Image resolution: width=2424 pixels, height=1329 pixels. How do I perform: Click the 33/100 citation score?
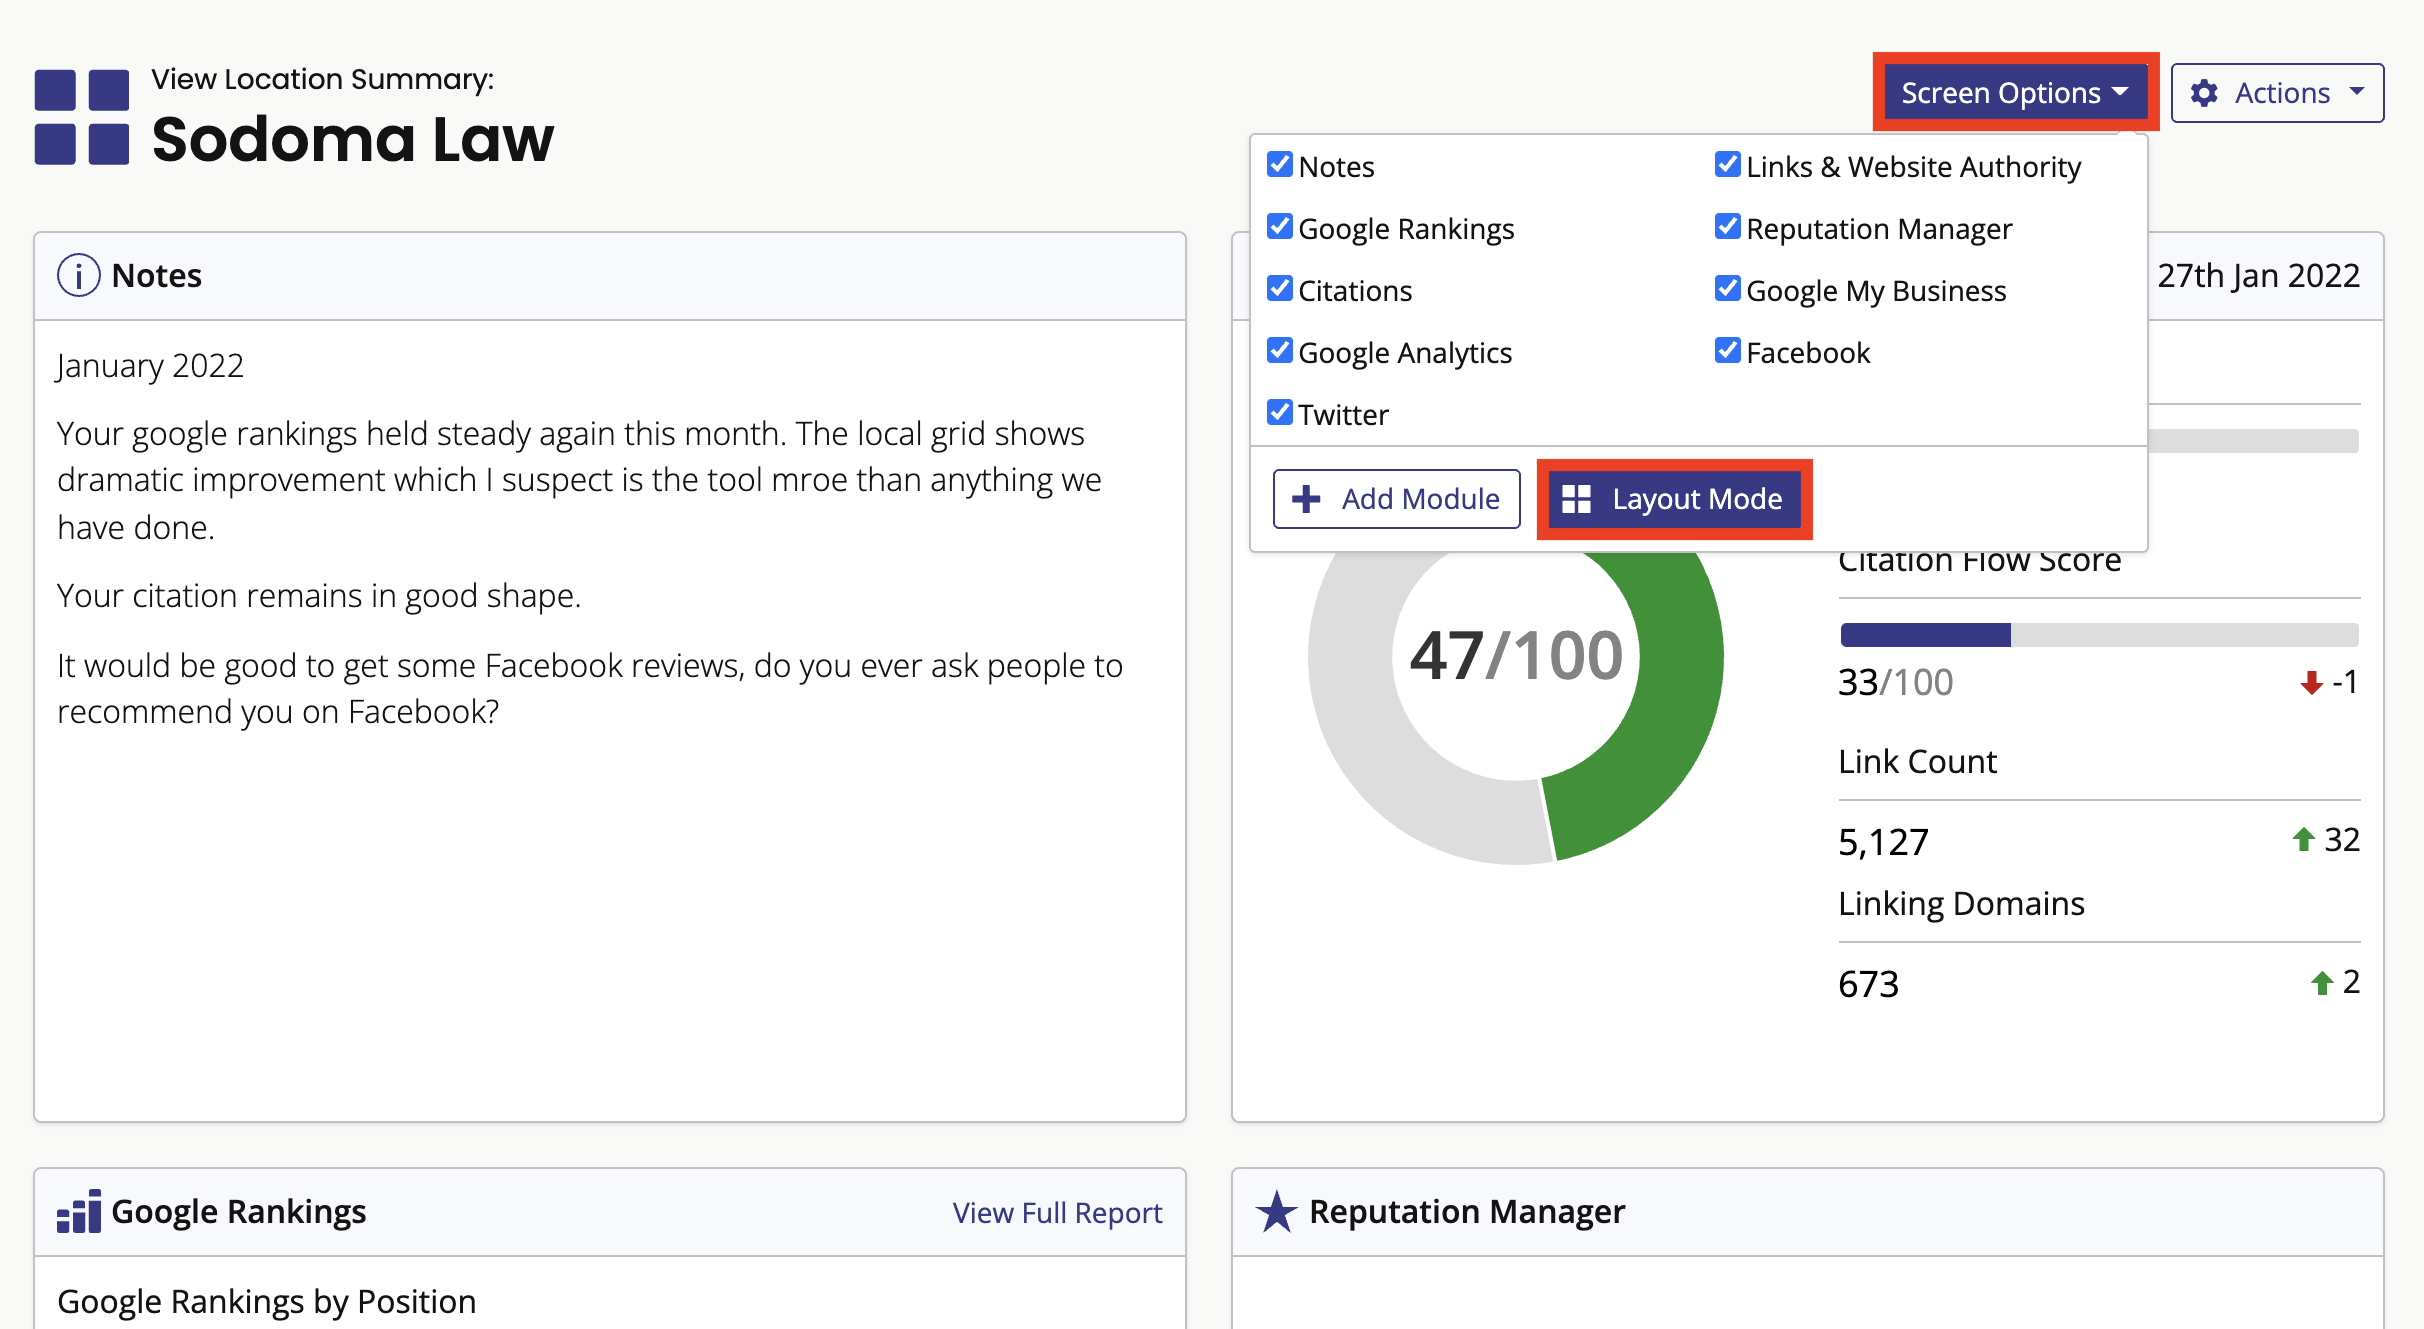coord(1895,682)
